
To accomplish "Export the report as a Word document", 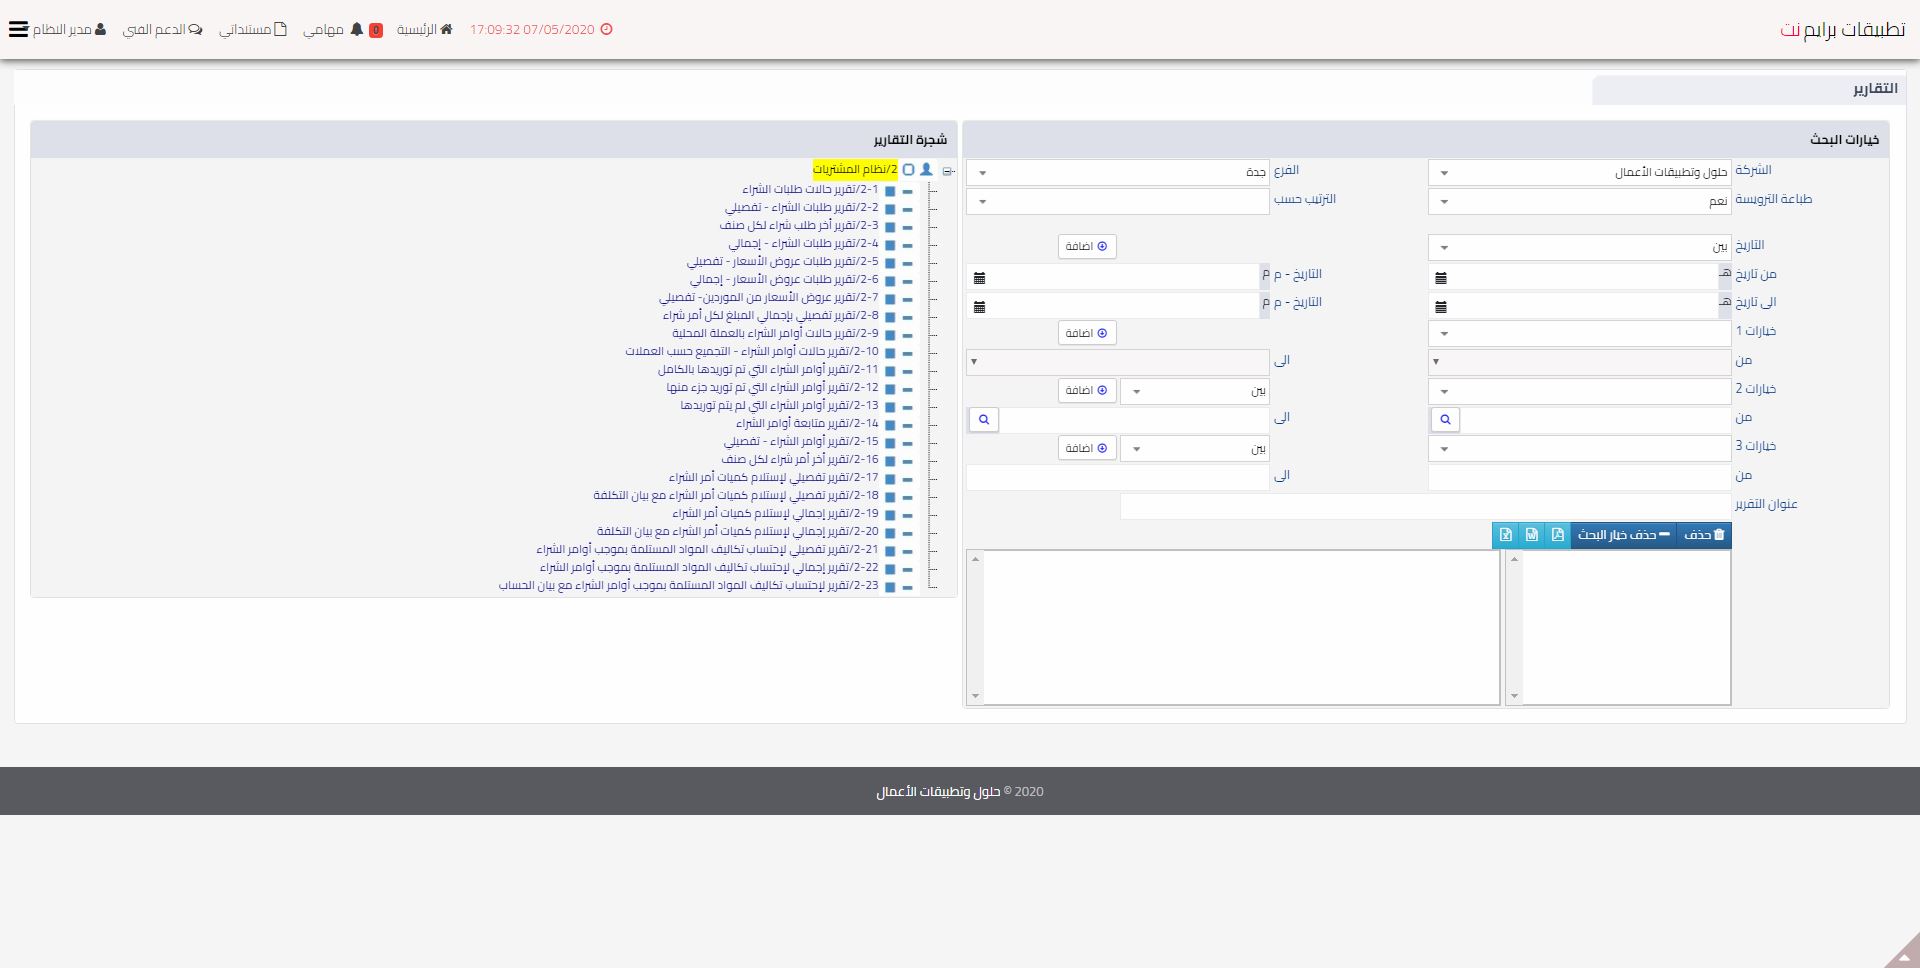I will pyautogui.click(x=1531, y=535).
